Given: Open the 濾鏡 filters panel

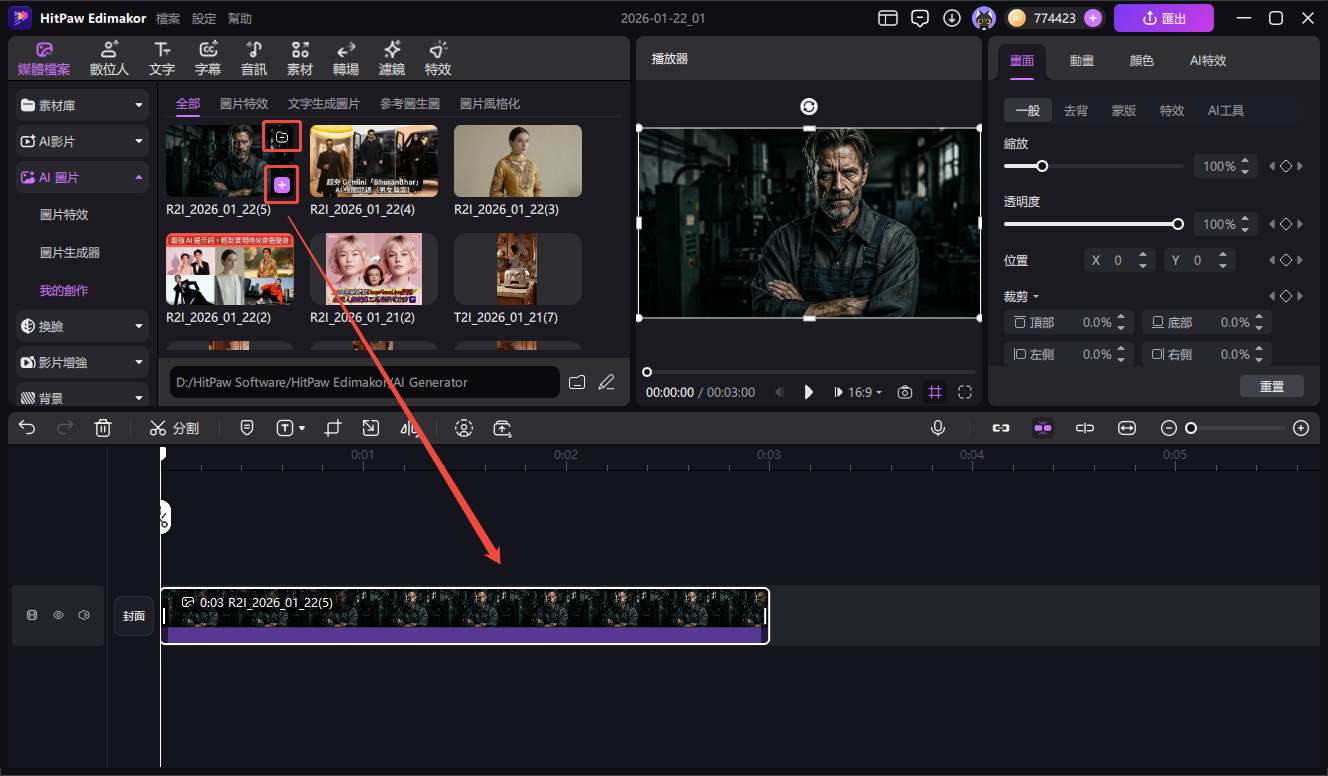Looking at the screenshot, I should pos(392,59).
